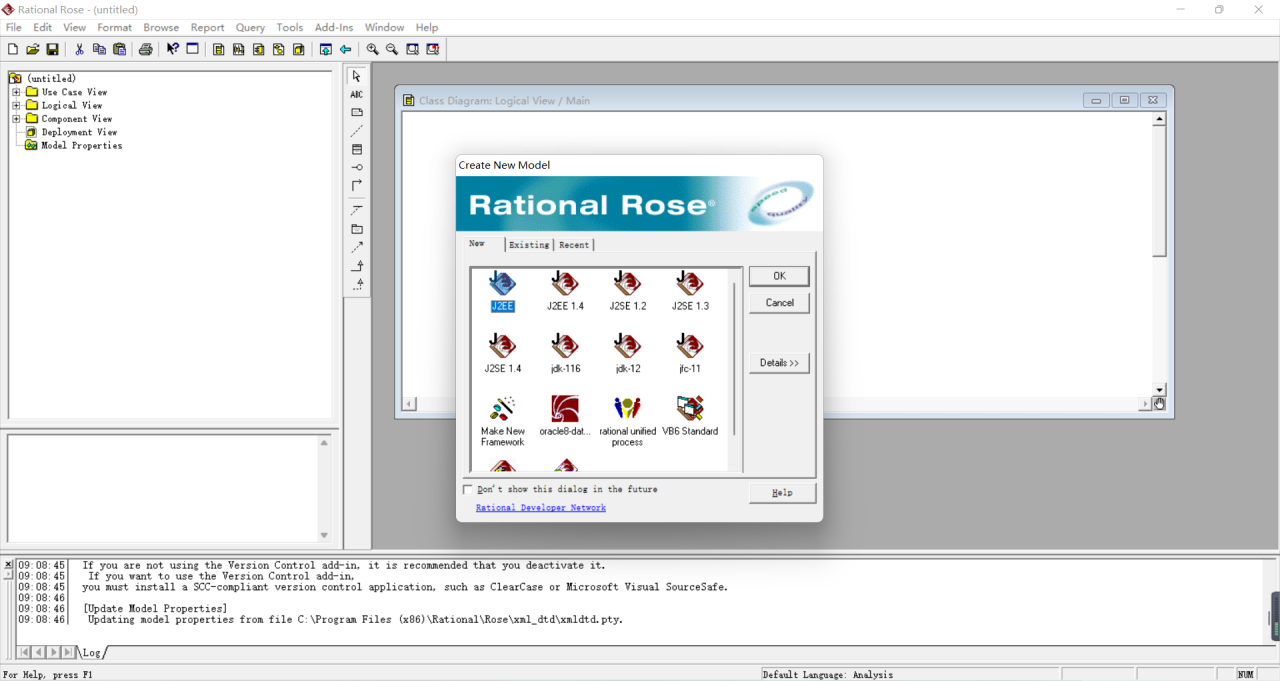Click the Save toolbar icon
Screen dimensions: 1280x681
point(53,49)
